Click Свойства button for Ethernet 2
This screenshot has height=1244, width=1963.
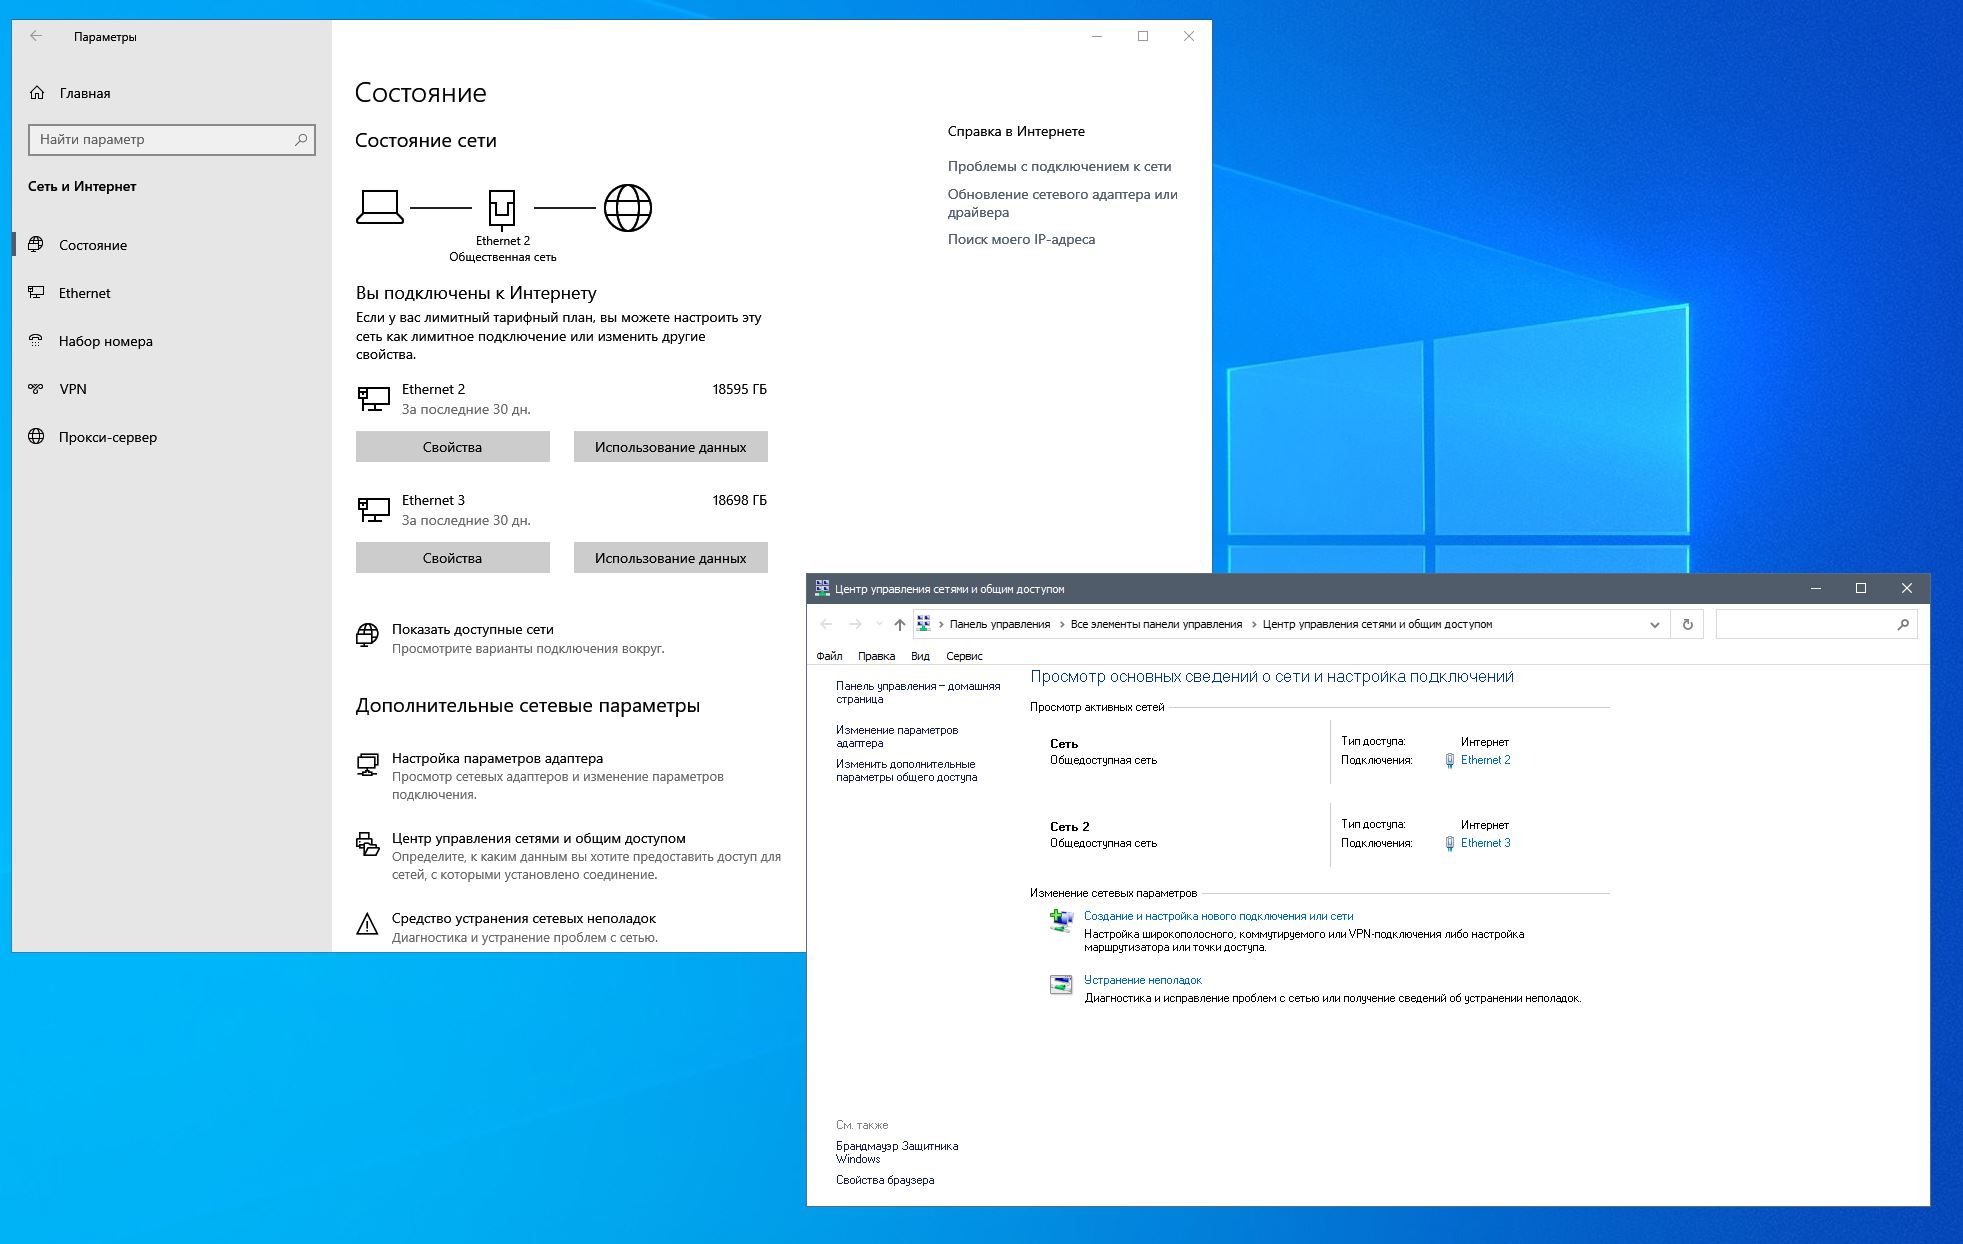click(x=452, y=447)
